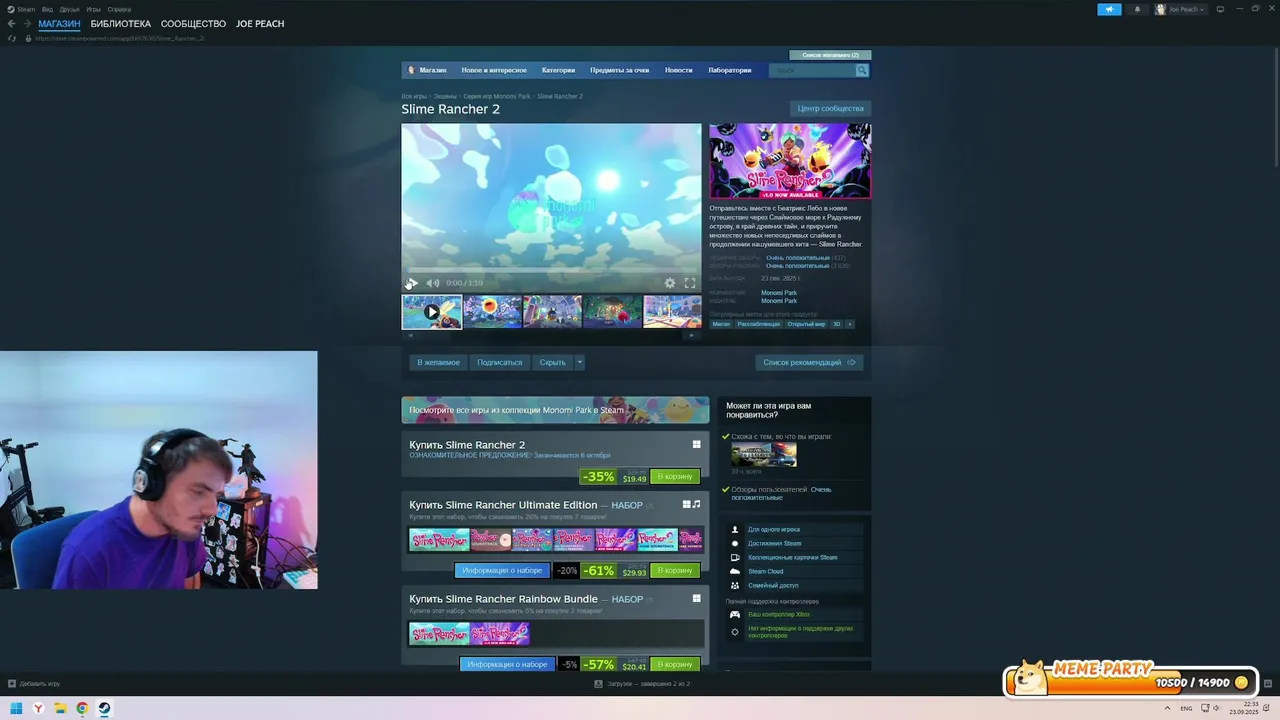Play the Slime Rancher 2 trailer
The width and height of the screenshot is (1280, 720).
click(x=411, y=283)
